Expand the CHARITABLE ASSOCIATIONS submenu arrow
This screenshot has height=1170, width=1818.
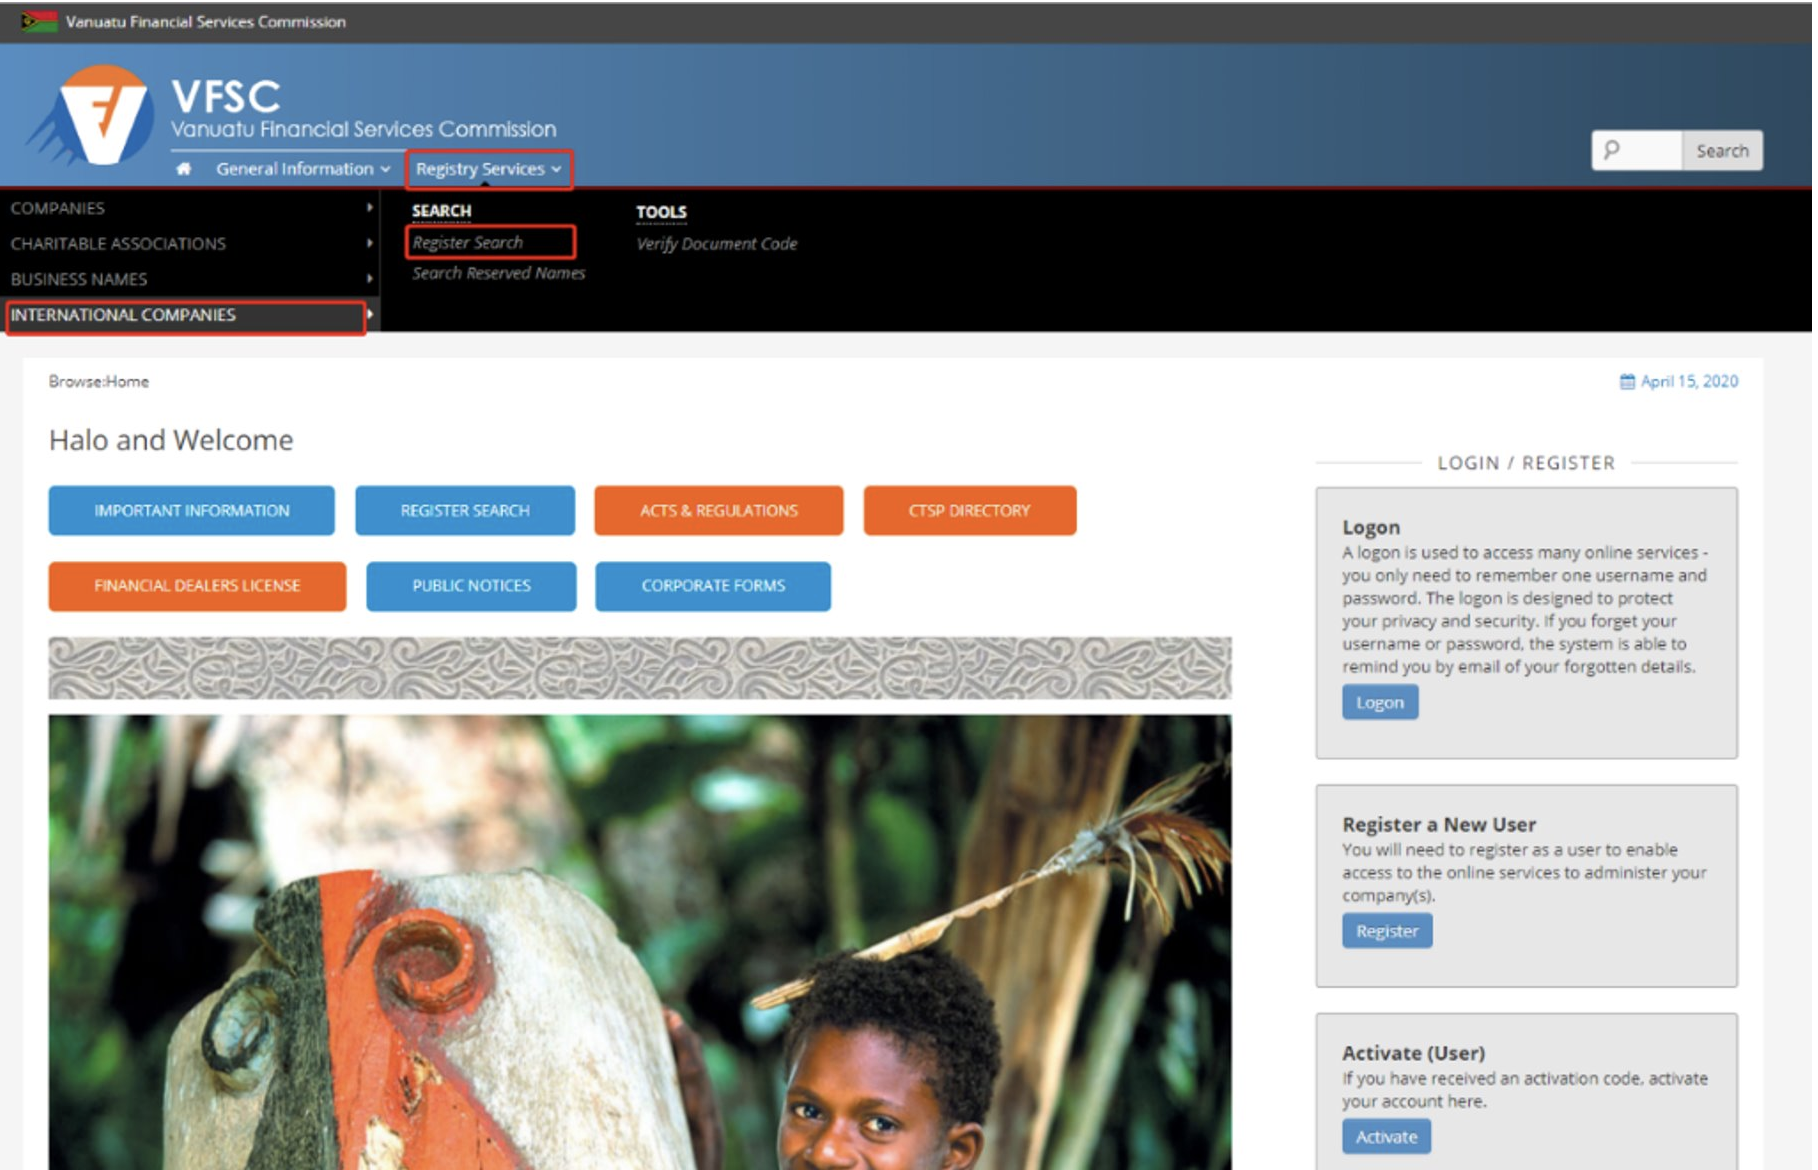coord(370,243)
